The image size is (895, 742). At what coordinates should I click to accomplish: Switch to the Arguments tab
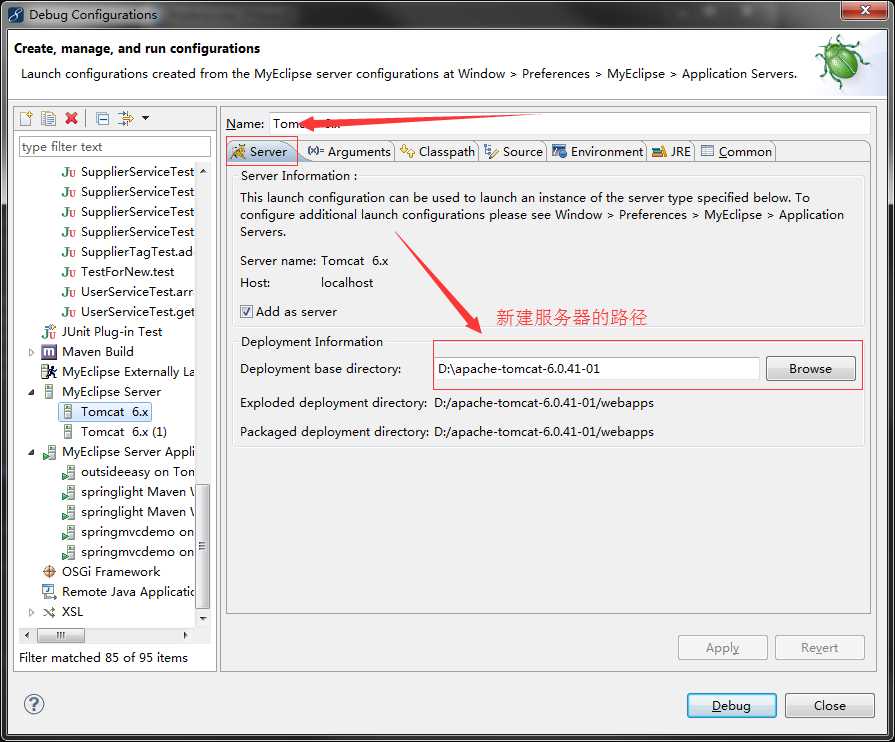[349, 151]
